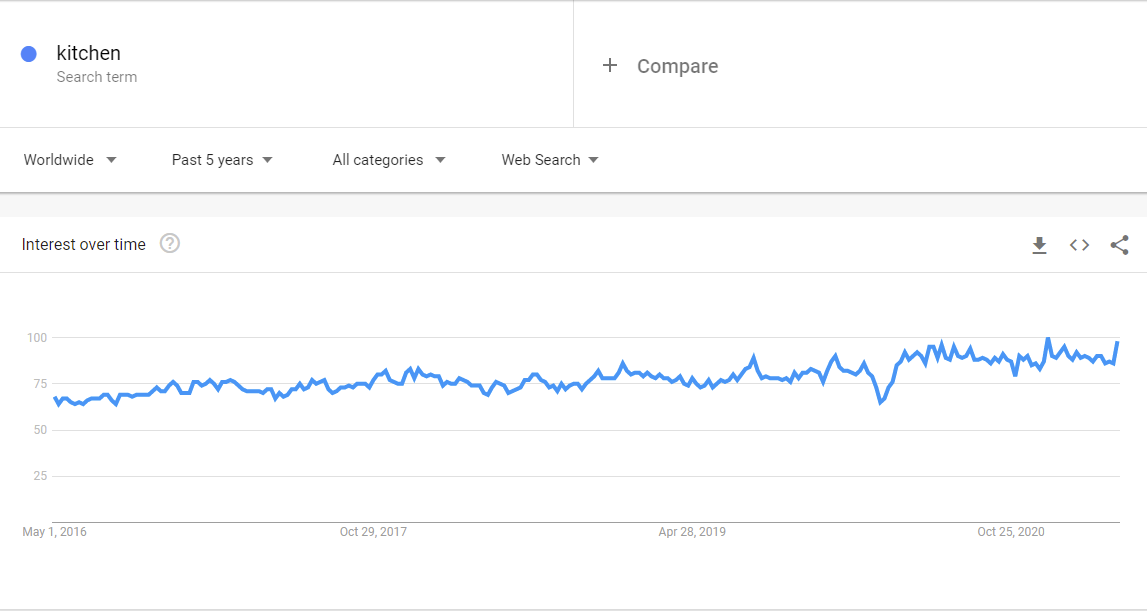The width and height of the screenshot is (1147, 611).
Task: Click the Oct 29, 2017 axis label
Action: (x=373, y=532)
